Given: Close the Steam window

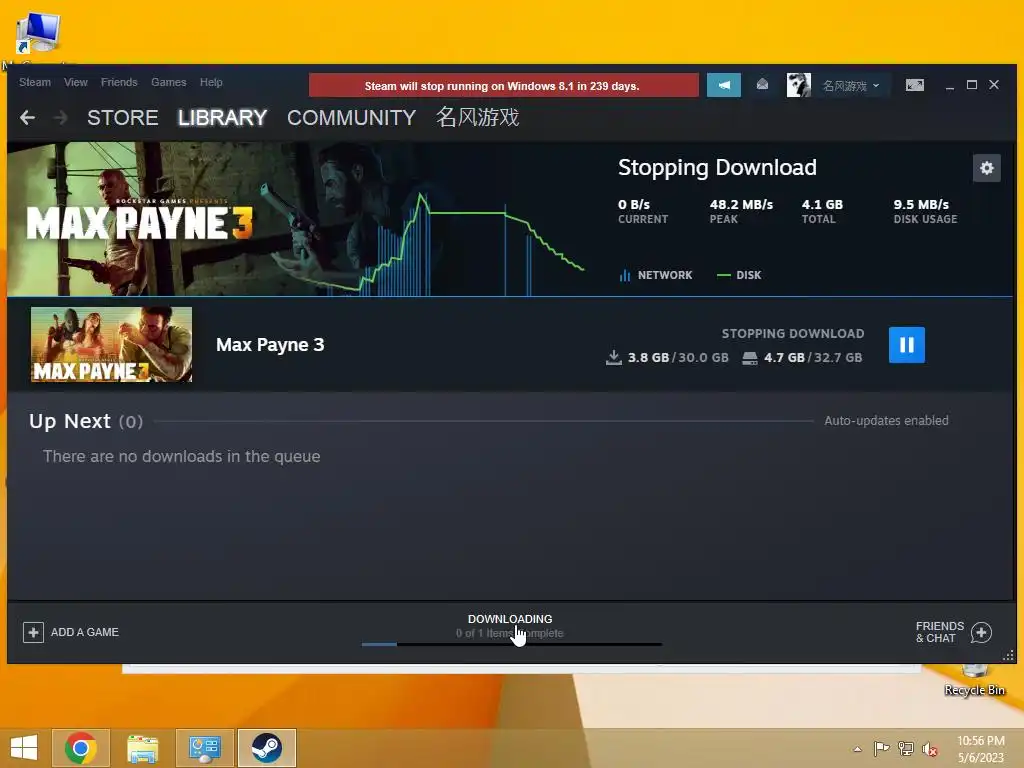Looking at the screenshot, I should point(994,85).
